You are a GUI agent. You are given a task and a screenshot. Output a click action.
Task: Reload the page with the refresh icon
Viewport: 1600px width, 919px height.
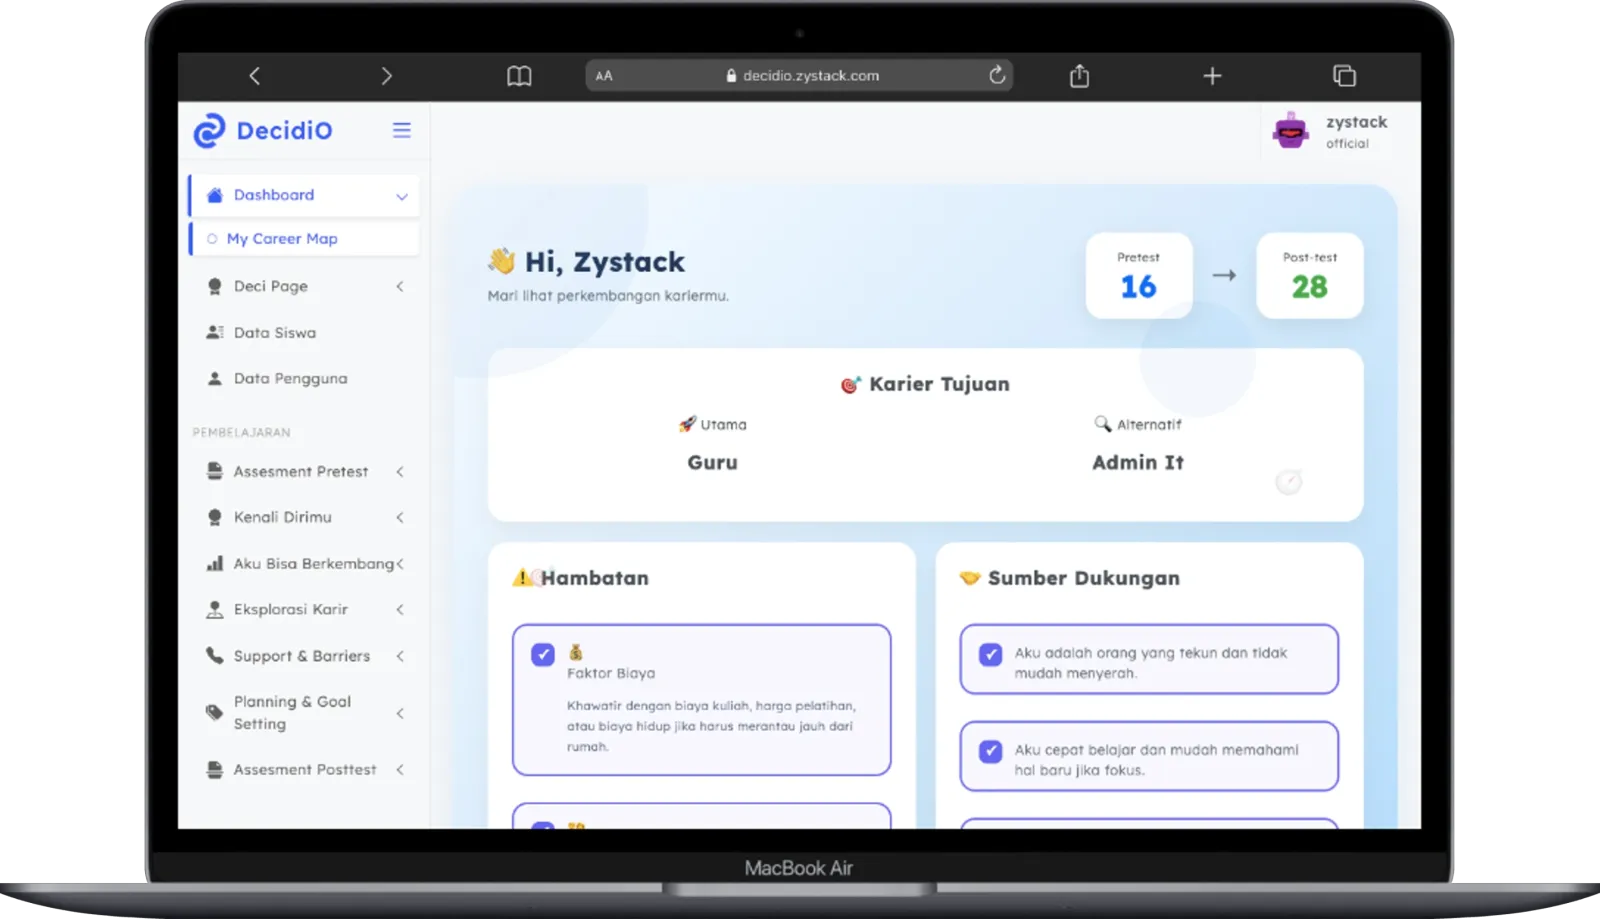click(997, 75)
